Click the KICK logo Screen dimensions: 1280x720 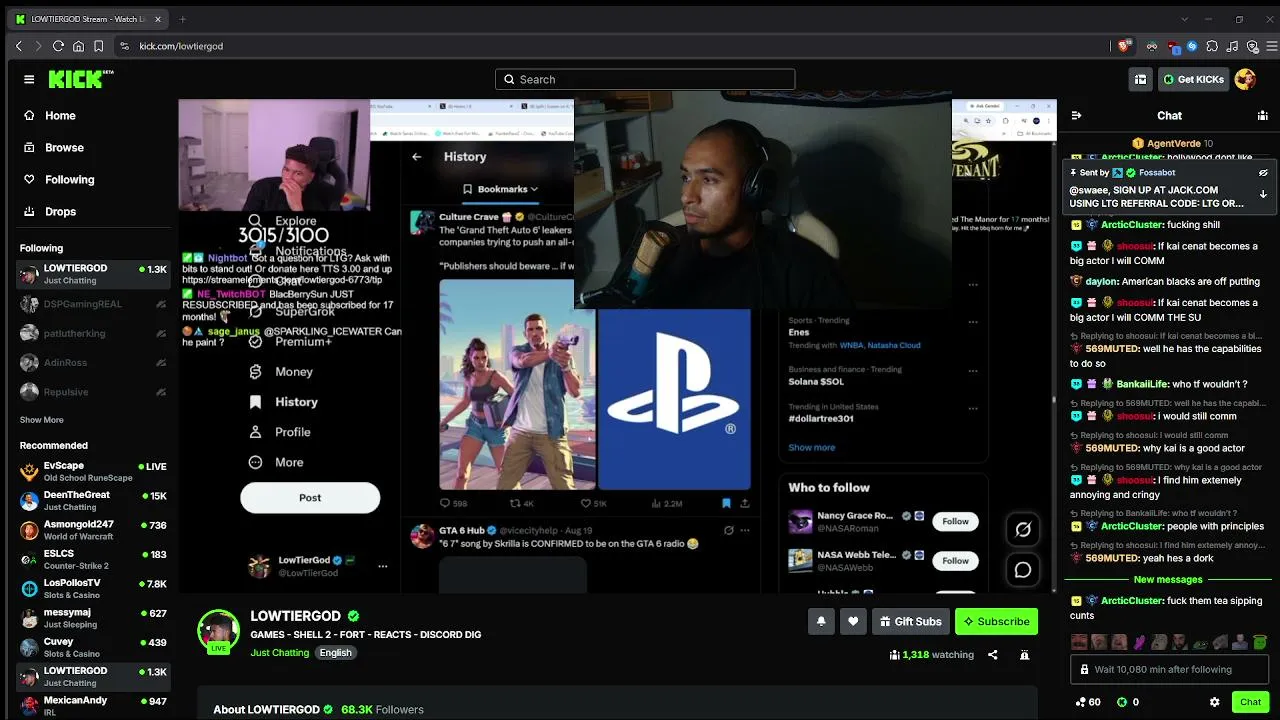point(81,79)
